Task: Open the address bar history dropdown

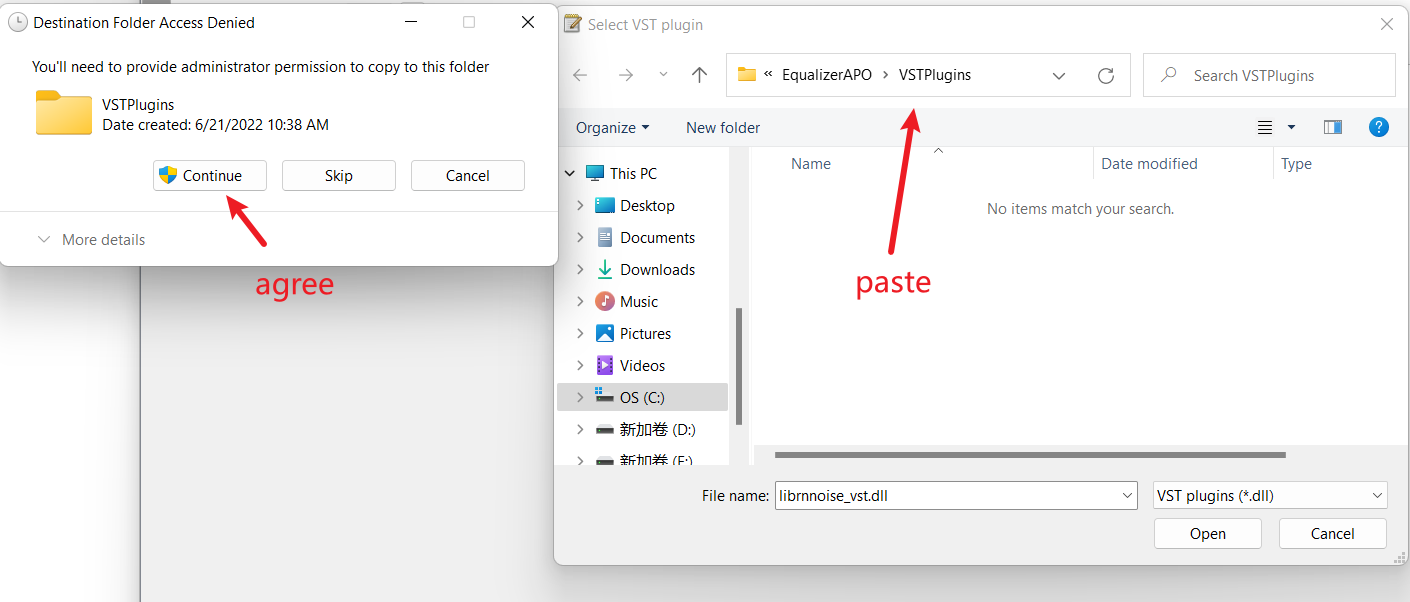Action: (x=1059, y=75)
